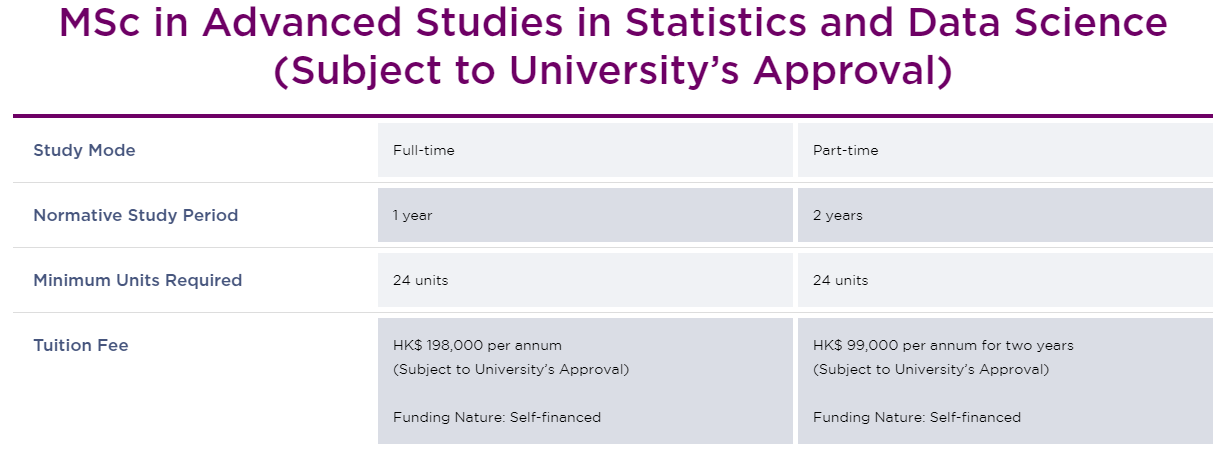This screenshot has height=449, width=1219.
Task: Select the Minimum Units Required label
Action: [x=138, y=280]
